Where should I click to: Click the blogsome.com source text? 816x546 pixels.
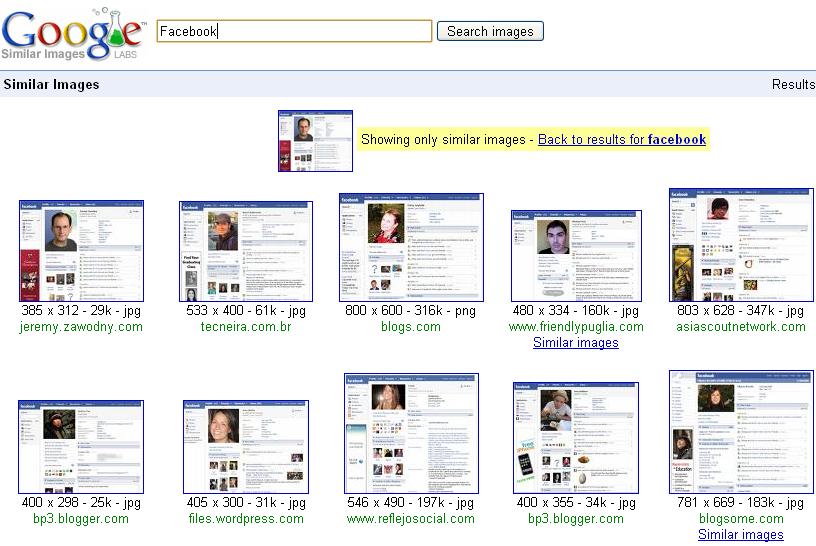click(x=741, y=519)
